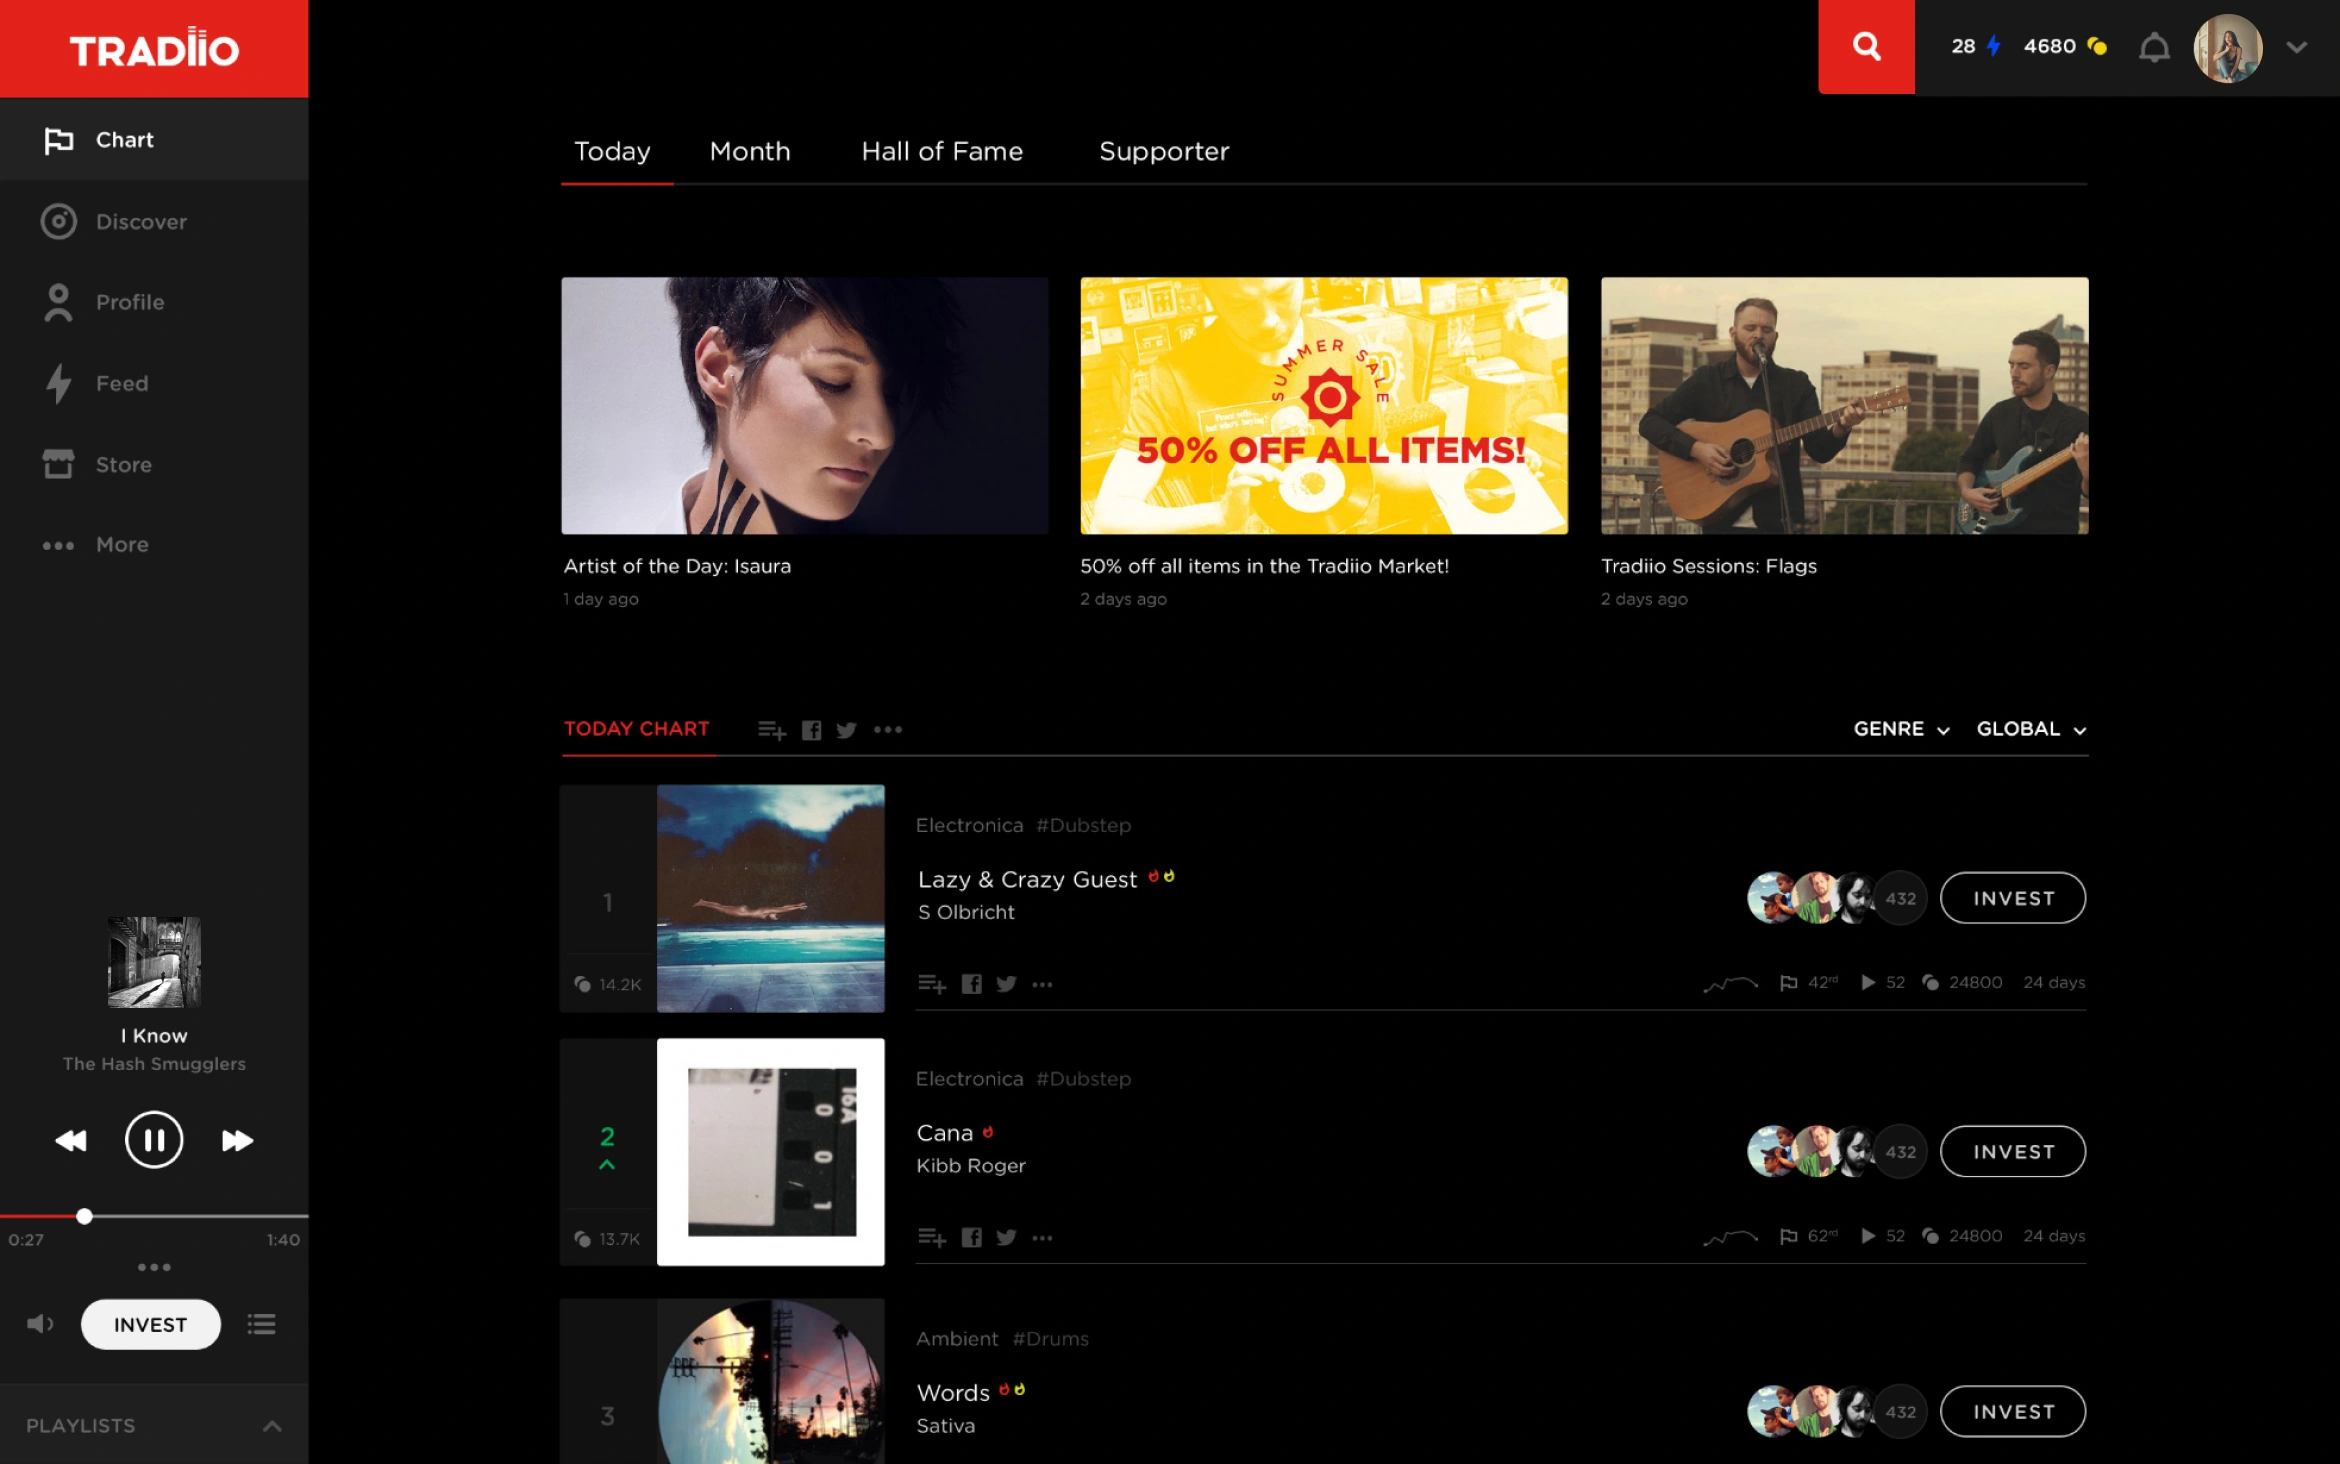Screen dimensions: 2340x1464
Task: Mute the player volume
Action: pos(40,1324)
